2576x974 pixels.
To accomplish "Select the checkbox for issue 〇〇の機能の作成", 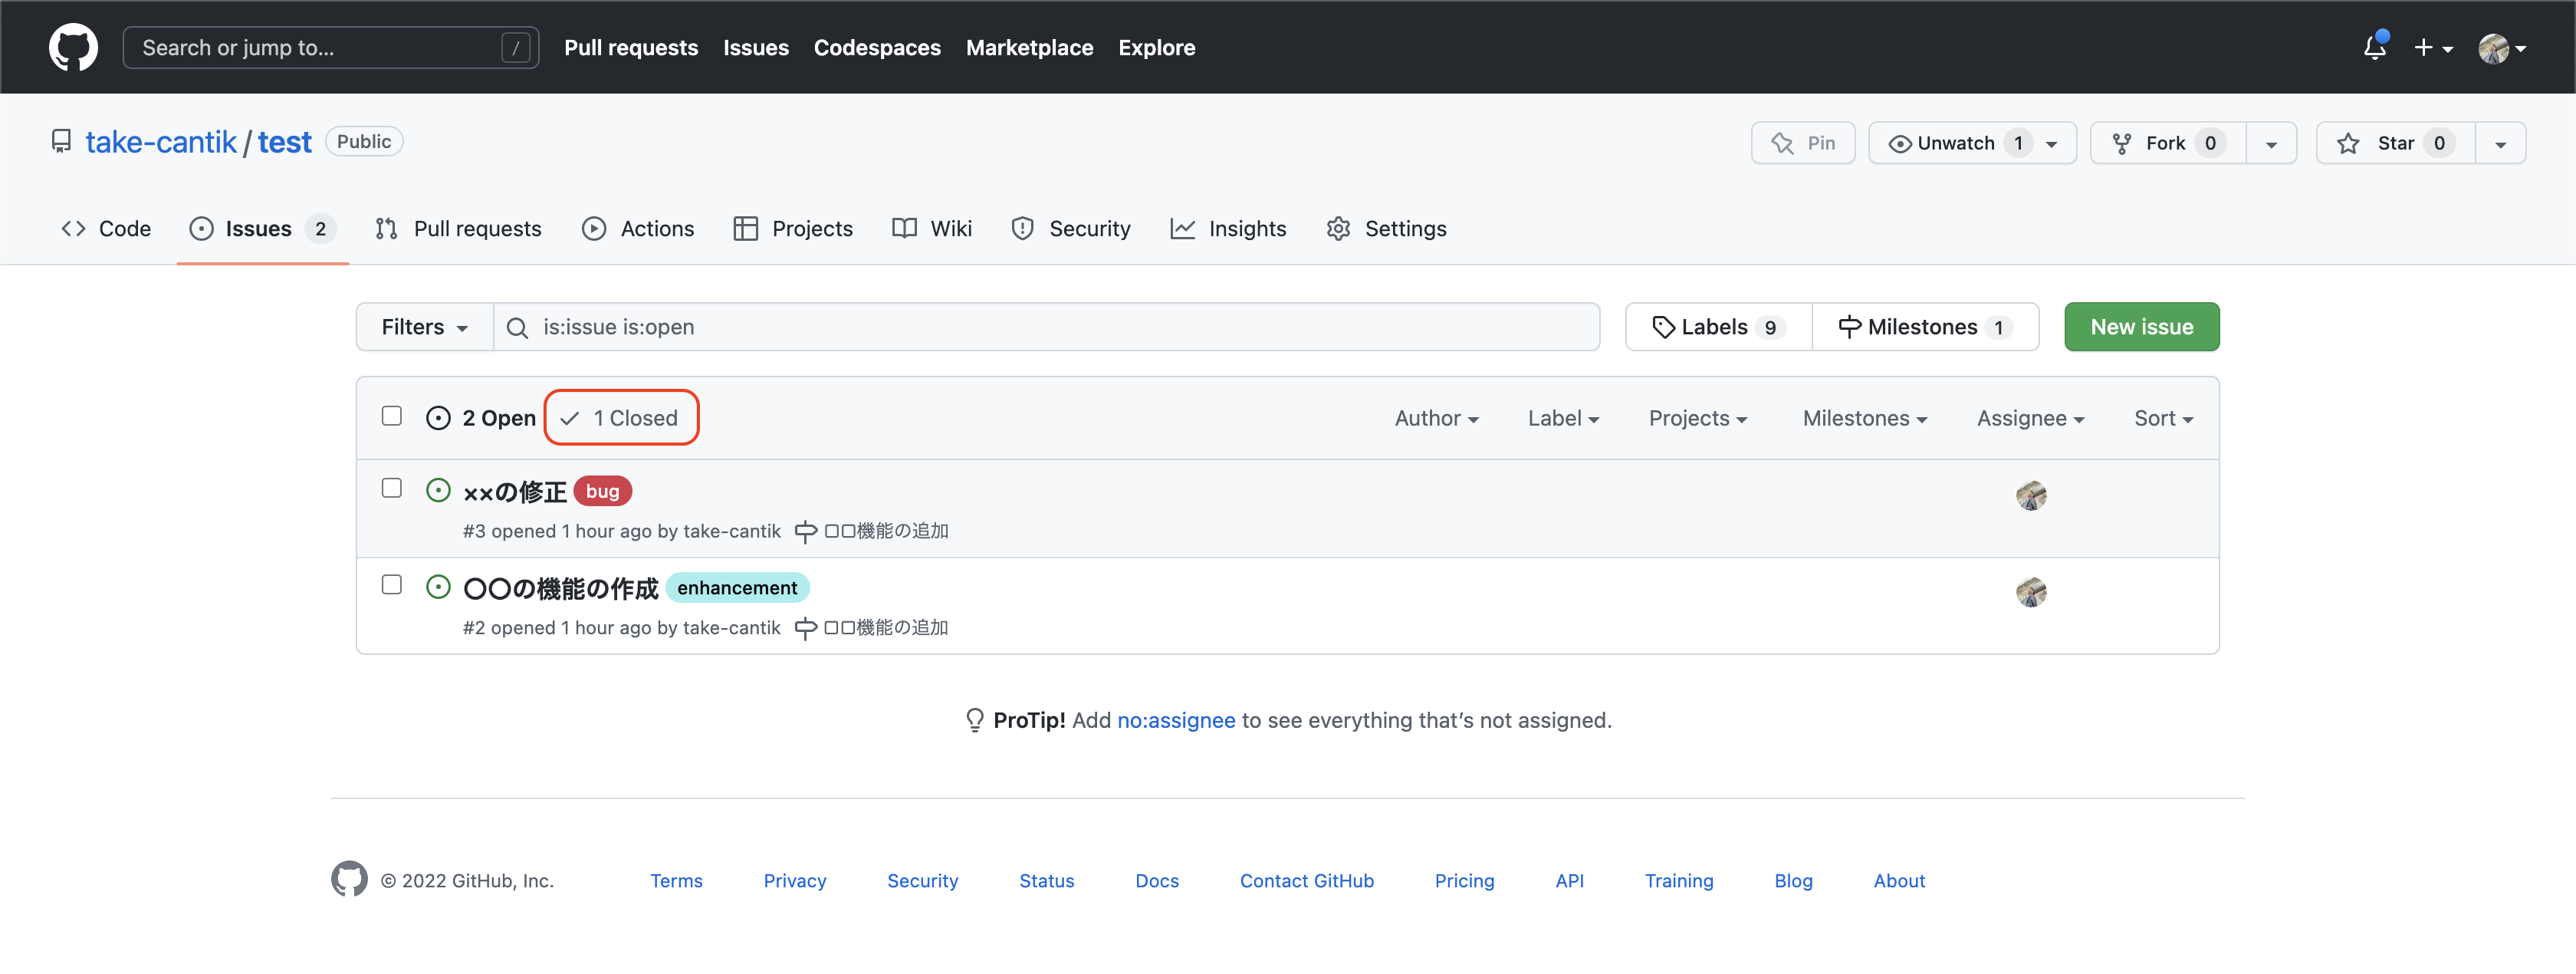I will [x=392, y=585].
